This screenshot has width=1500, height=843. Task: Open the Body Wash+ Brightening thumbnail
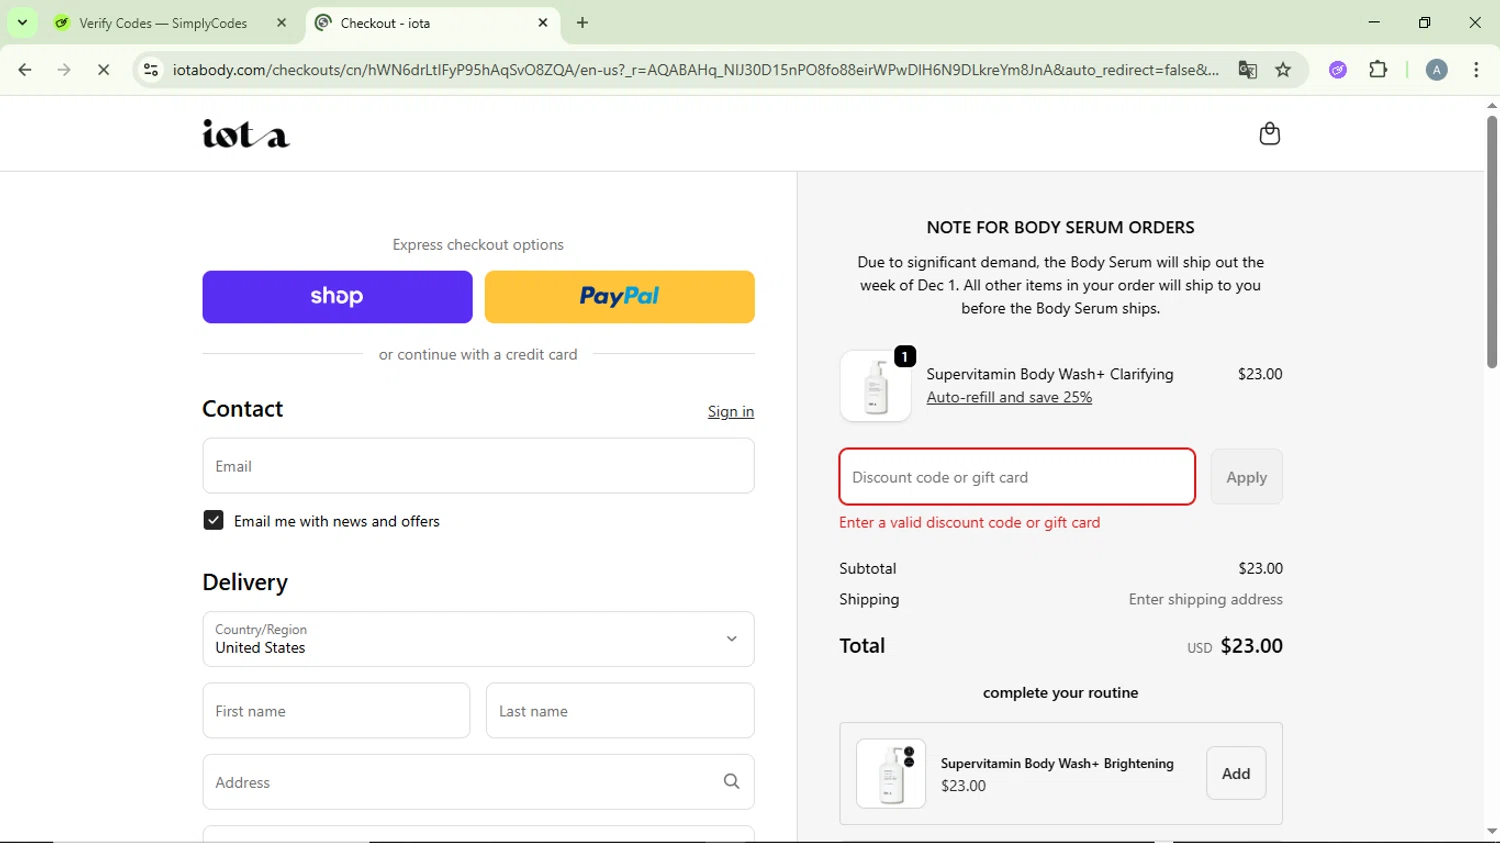tap(891, 774)
